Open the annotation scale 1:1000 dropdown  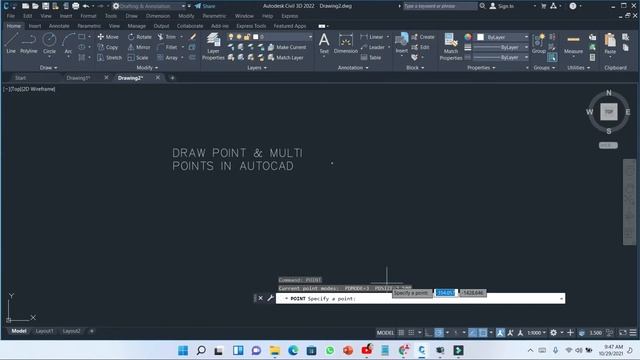[x=536, y=333]
